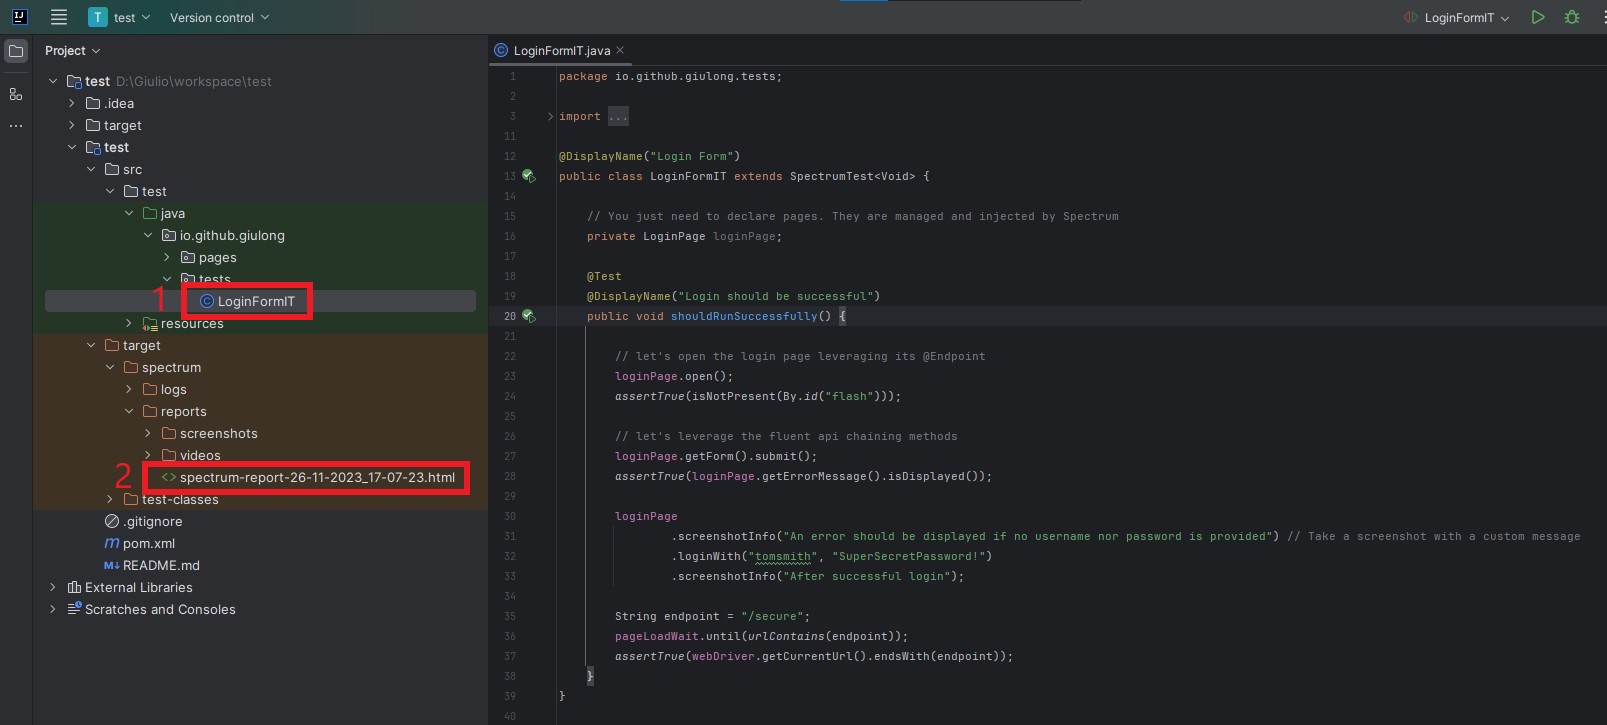Click the package declaration on line 1

coord(671,76)
